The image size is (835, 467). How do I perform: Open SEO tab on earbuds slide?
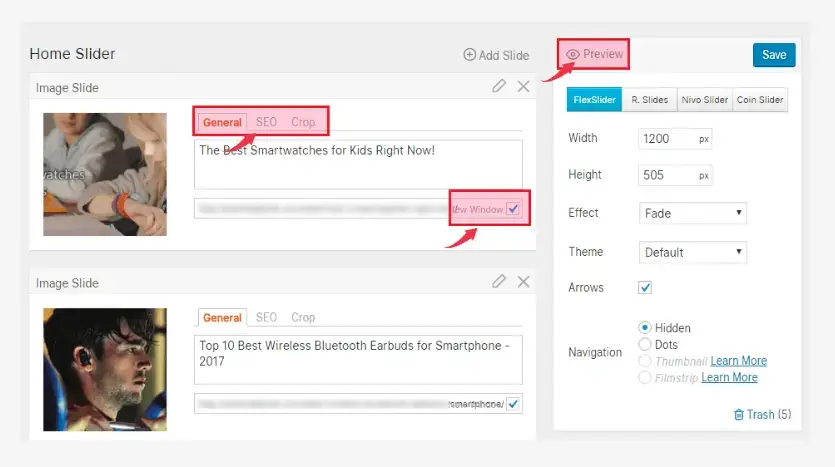tap(266, 317)
